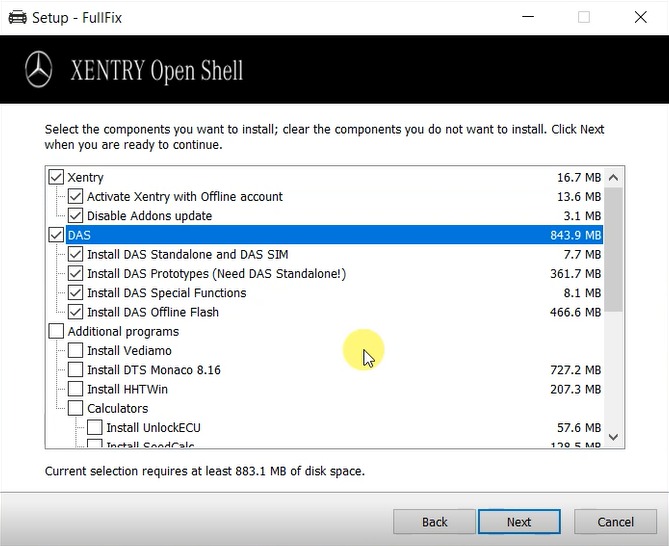The height and width of the screenshot is (546, 669).
Task: Select Calculators label
Action: point(117,409)
